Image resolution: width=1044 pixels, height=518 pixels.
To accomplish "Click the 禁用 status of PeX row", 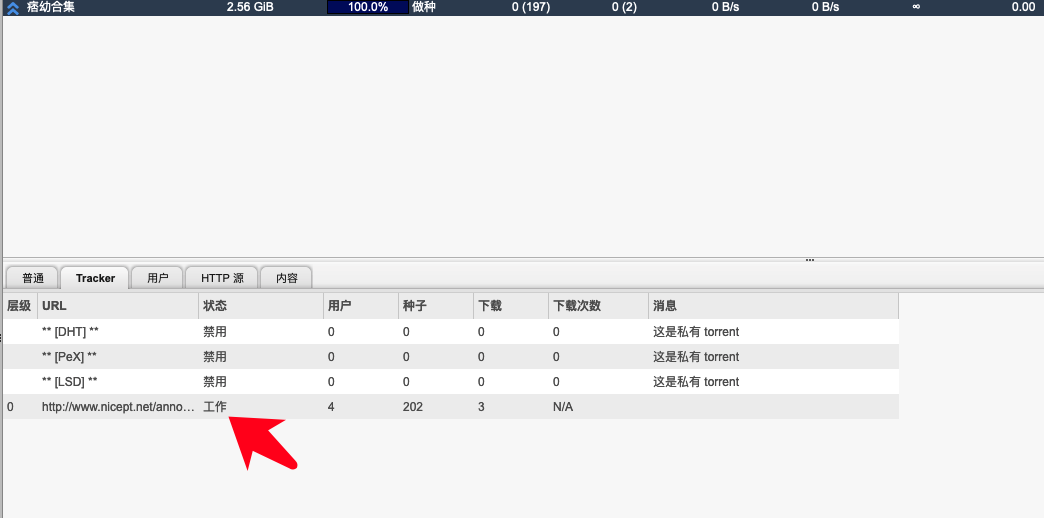I will click(x=215, y=357).
